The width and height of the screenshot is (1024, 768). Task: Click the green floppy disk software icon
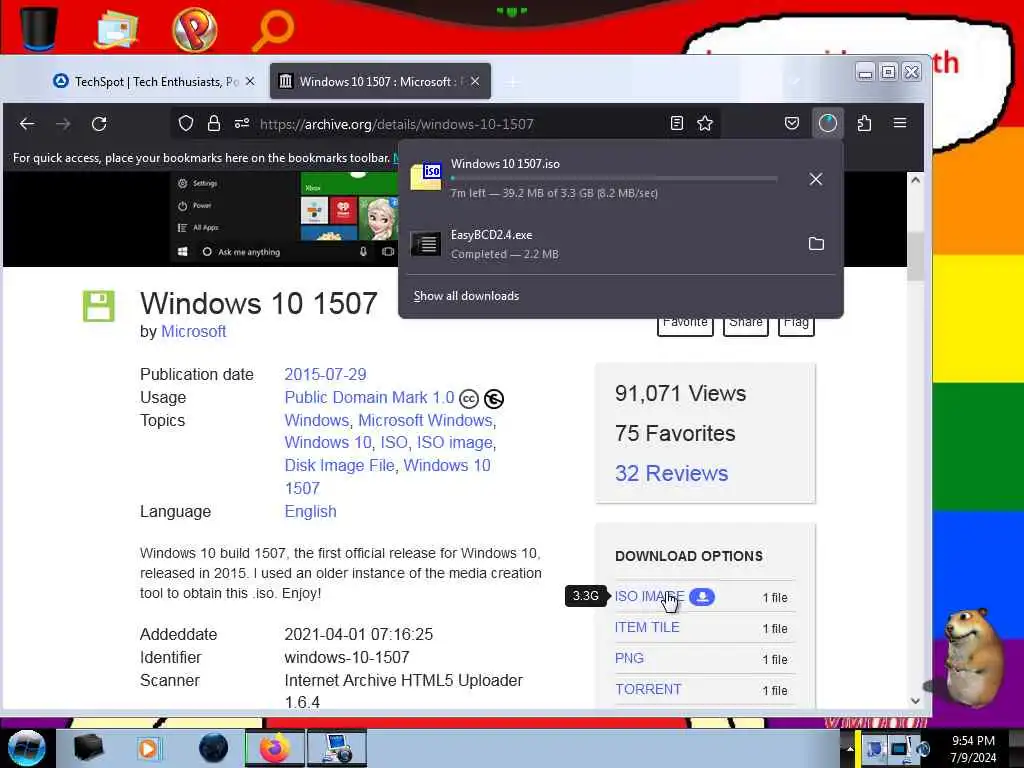(x=99, y=306)
